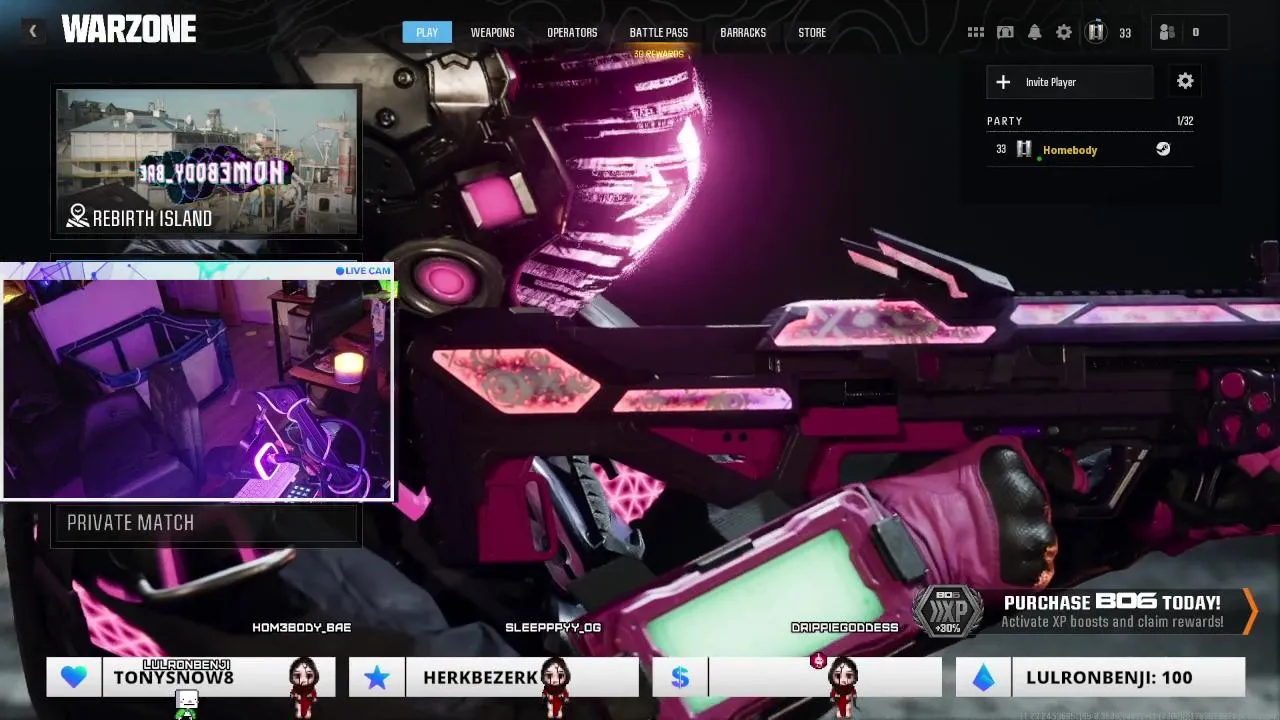1280x720 pixels.
Task: Click the rank emblem beside Homebody
Action: (x=1024, y=149)
